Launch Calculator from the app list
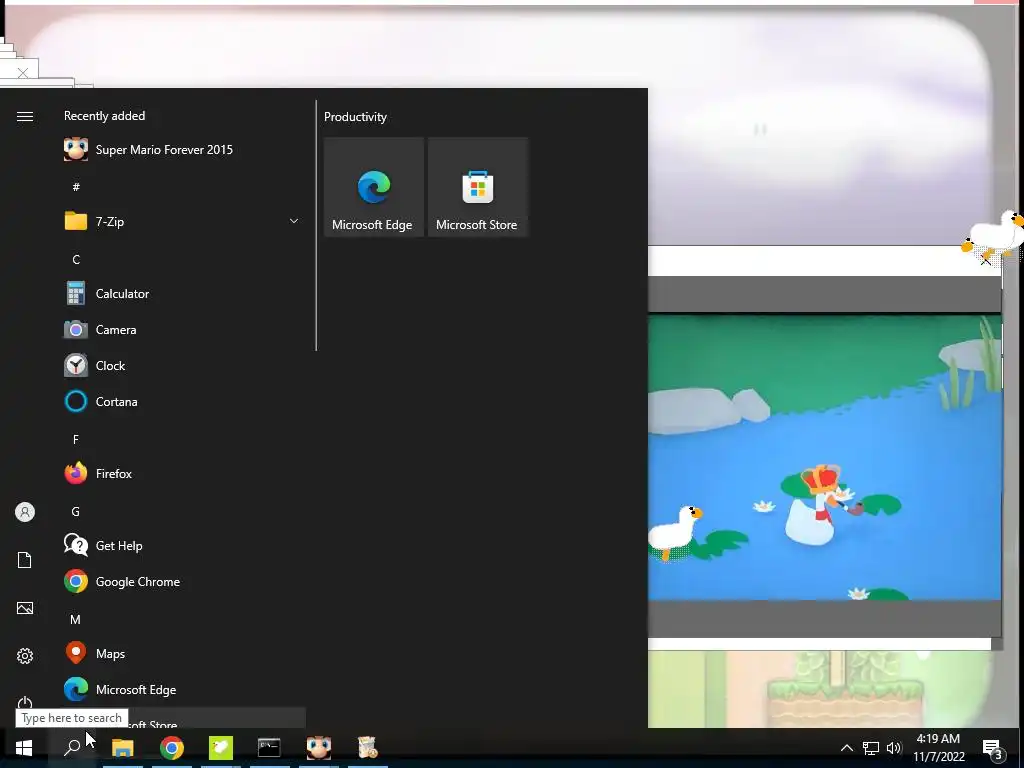Screen dimensions: 1024x768 coord(184,294)
